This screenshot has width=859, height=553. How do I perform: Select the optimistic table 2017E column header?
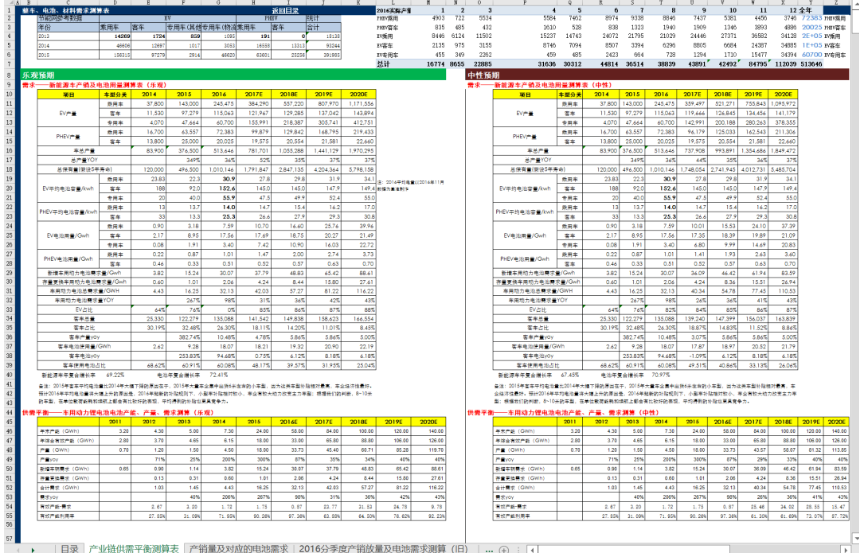(x=254, y=94)
